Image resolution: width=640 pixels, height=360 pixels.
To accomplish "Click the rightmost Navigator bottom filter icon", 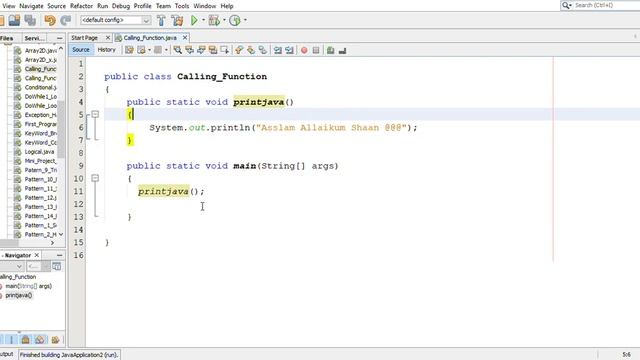I will coord(55,340).
